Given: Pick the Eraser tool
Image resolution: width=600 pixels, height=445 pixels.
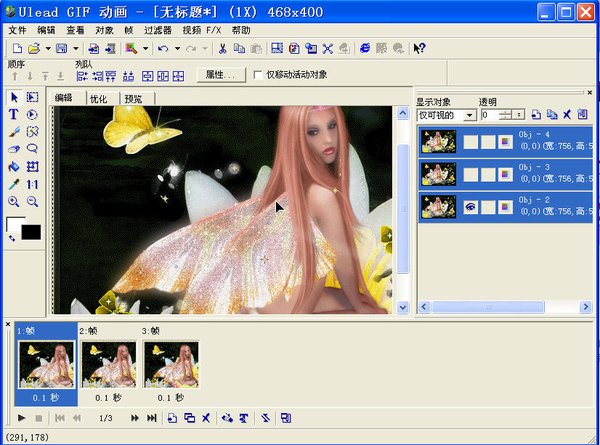Looking at the screenshot, I should pos(14,149).
